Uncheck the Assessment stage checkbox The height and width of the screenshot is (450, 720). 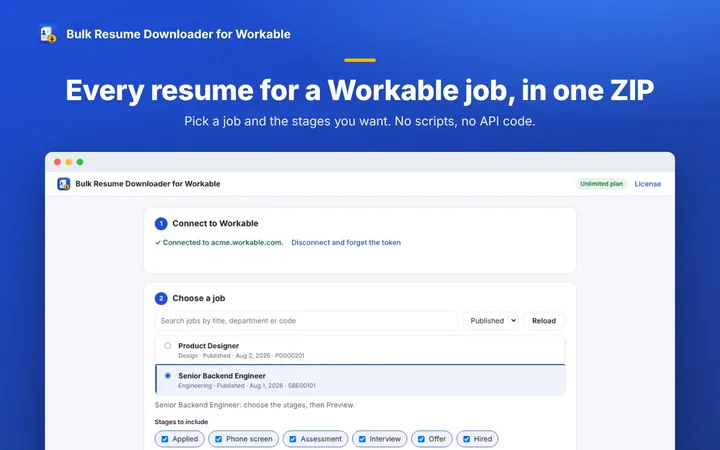[x=293, y=439]
